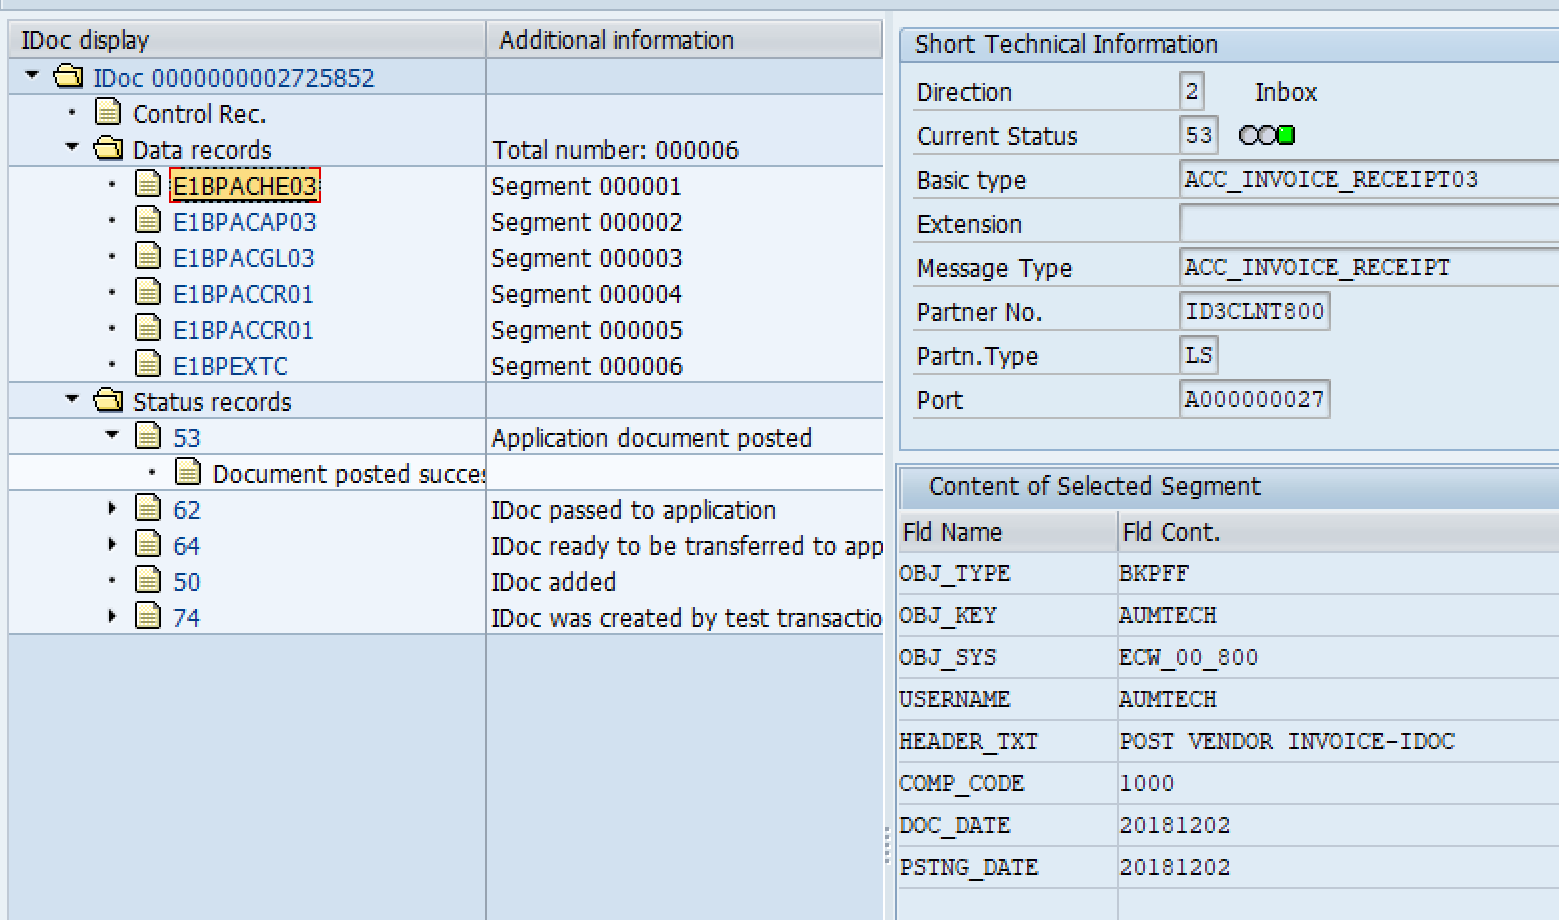Click the document icon beside E1BPEXTC
Screen dimensions: 1559x920
pos(148,365)
